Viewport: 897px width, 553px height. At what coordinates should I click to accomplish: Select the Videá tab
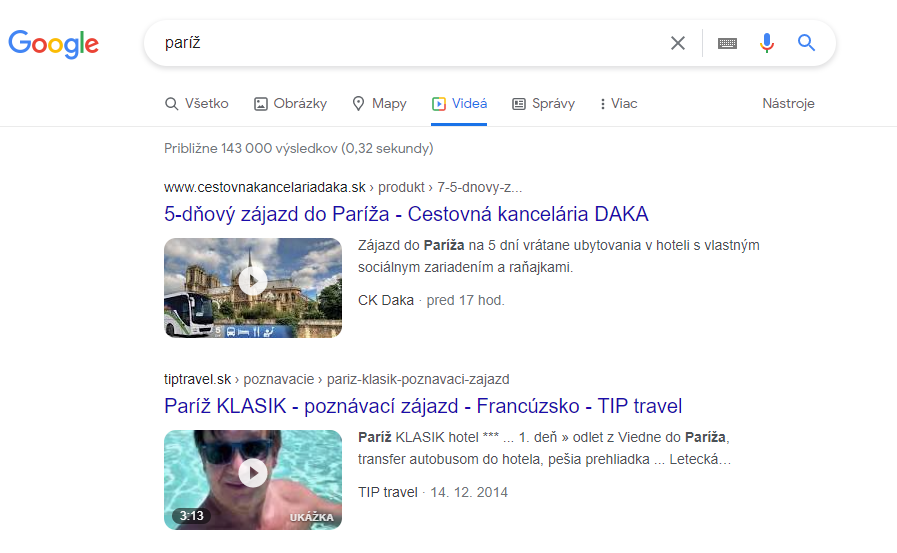click(459, 104)
